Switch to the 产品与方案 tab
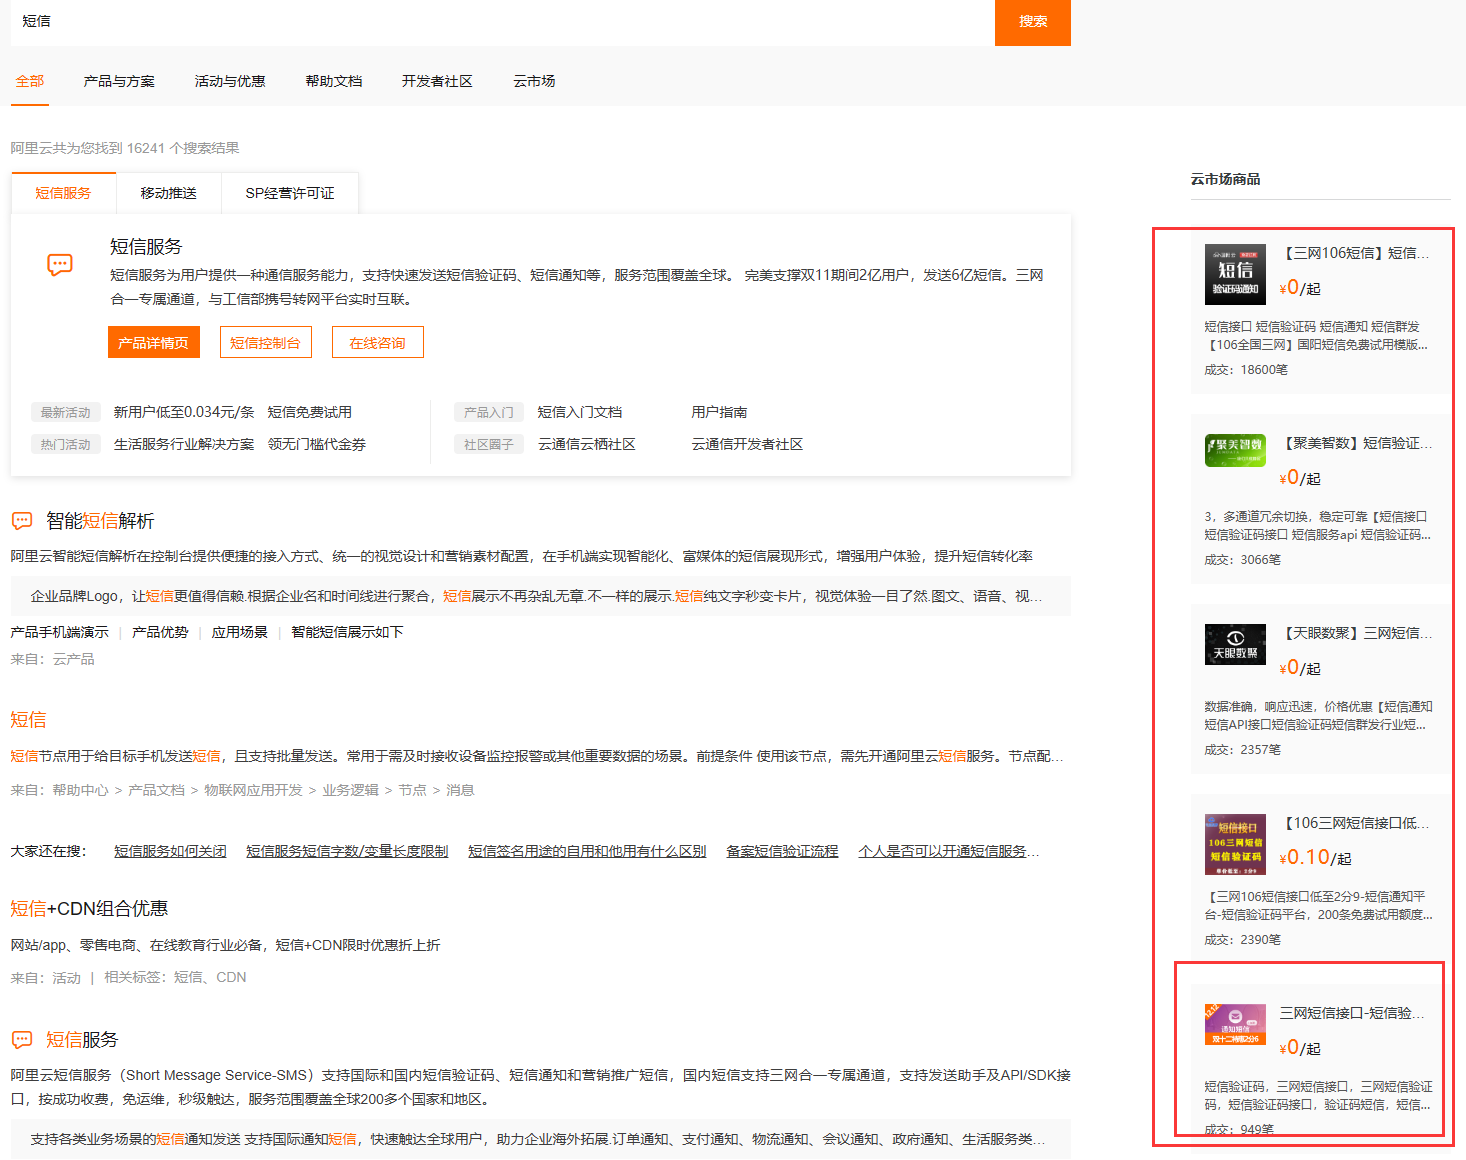Image resolution: width=1466 pixels, height=1160 pixels. click(119, 81)
